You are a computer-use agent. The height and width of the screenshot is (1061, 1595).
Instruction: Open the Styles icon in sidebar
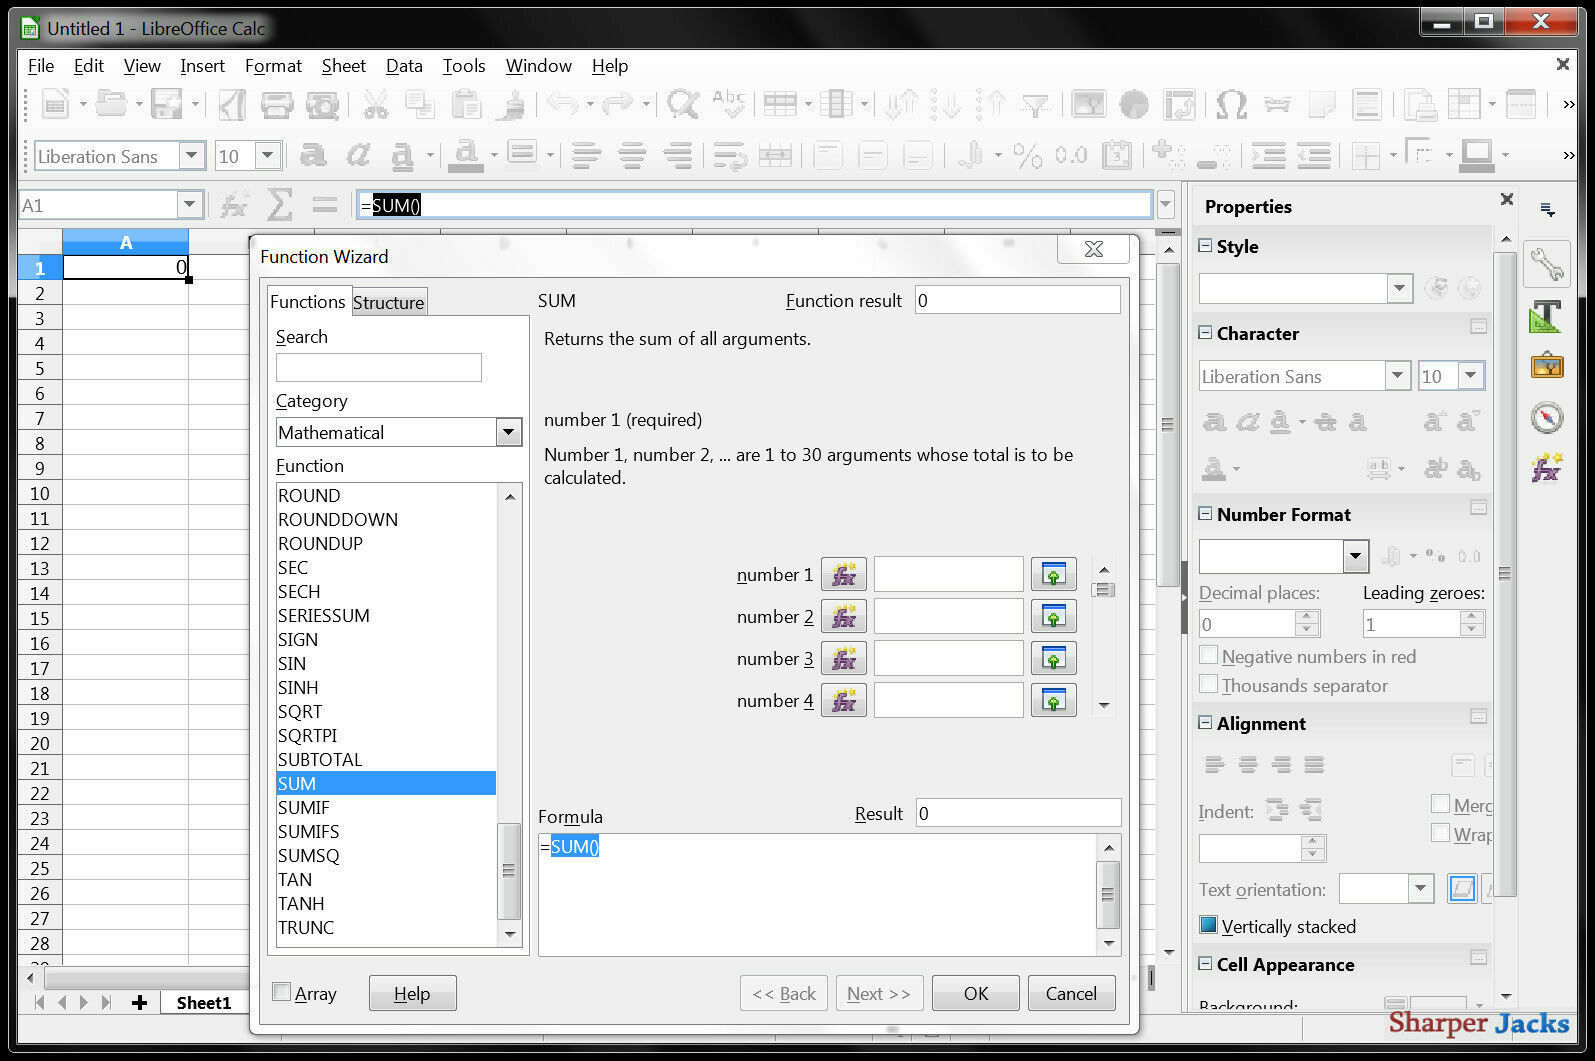coord(1546,316)
